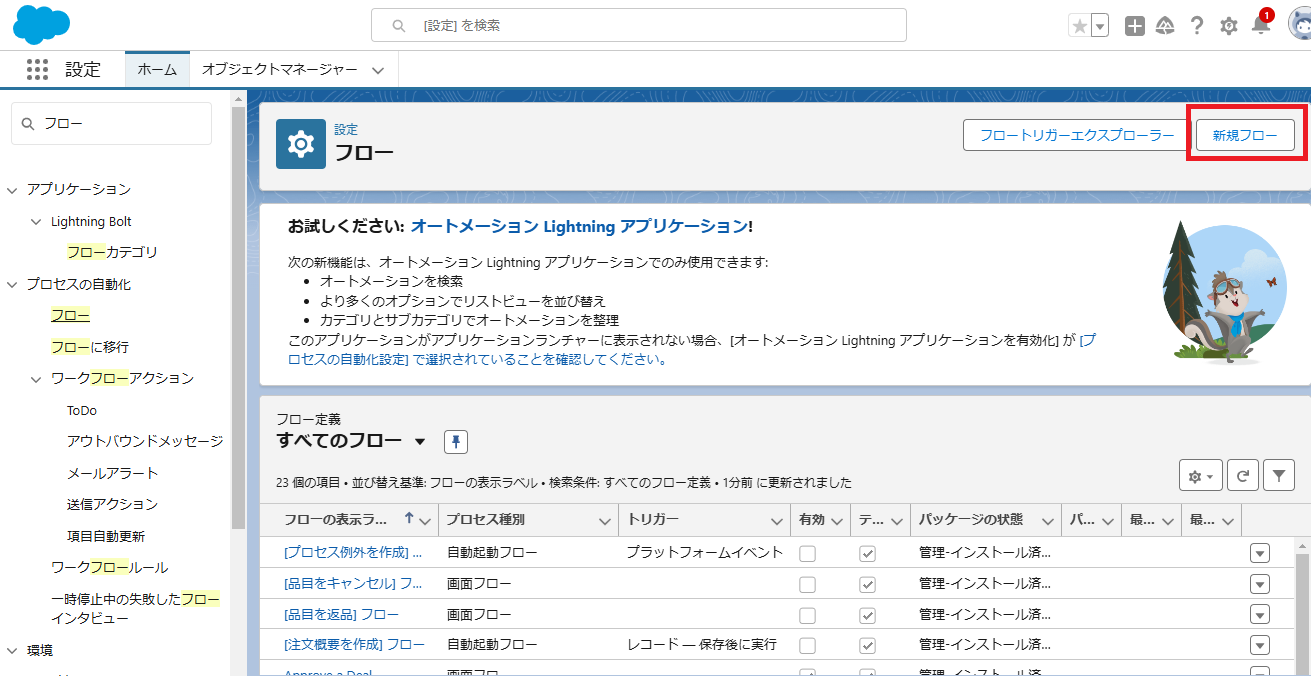Open row actions for [品目を返品] フロー
This screenshot has width=1311, height=676.
tap(1260, 615)
